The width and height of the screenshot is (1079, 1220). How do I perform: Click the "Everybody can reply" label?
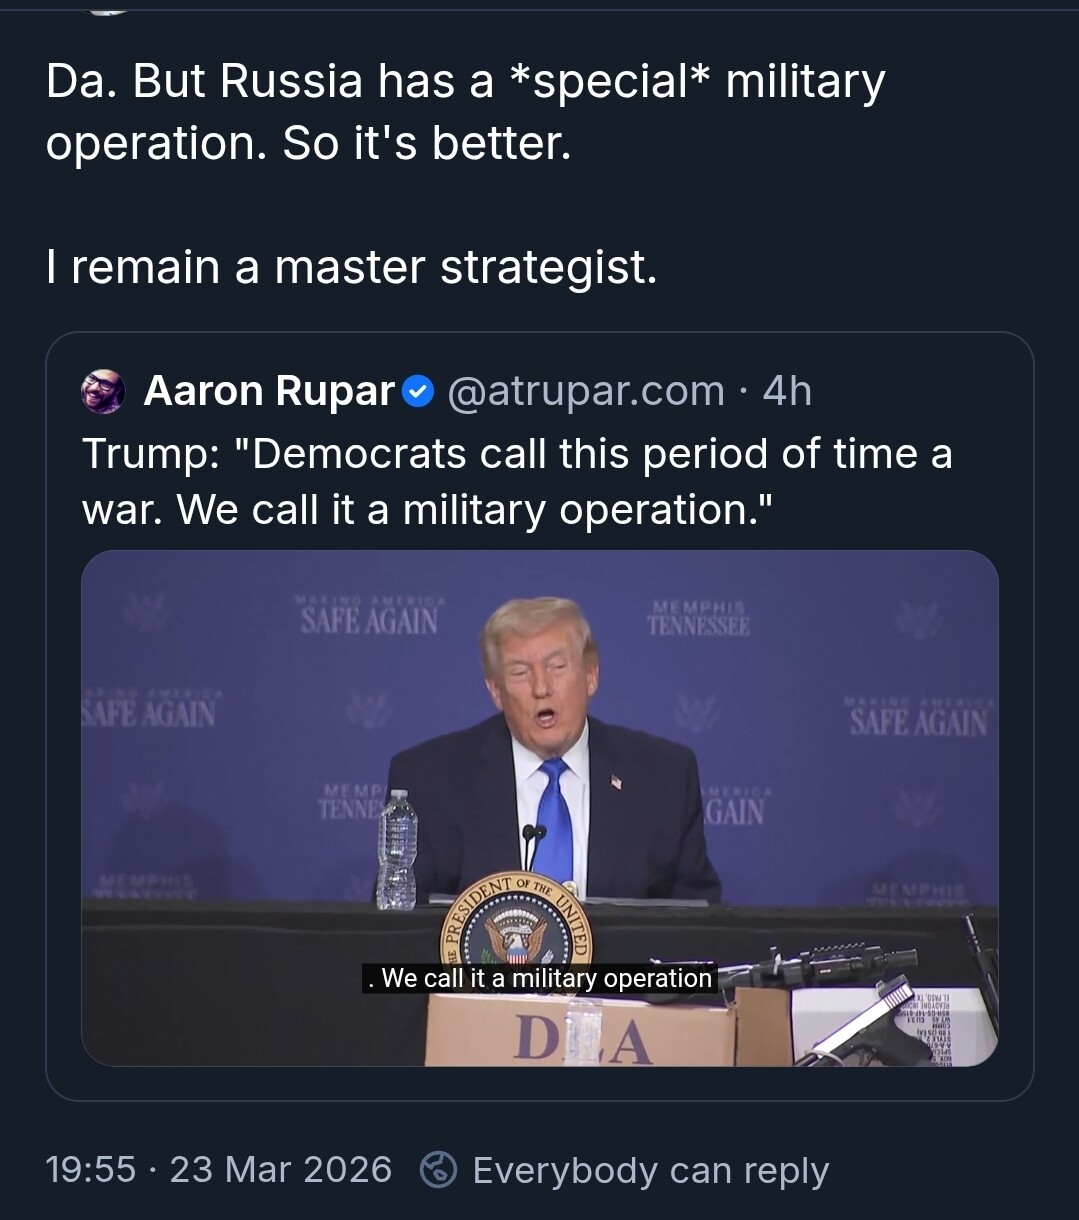click(x=650, y=1170)
